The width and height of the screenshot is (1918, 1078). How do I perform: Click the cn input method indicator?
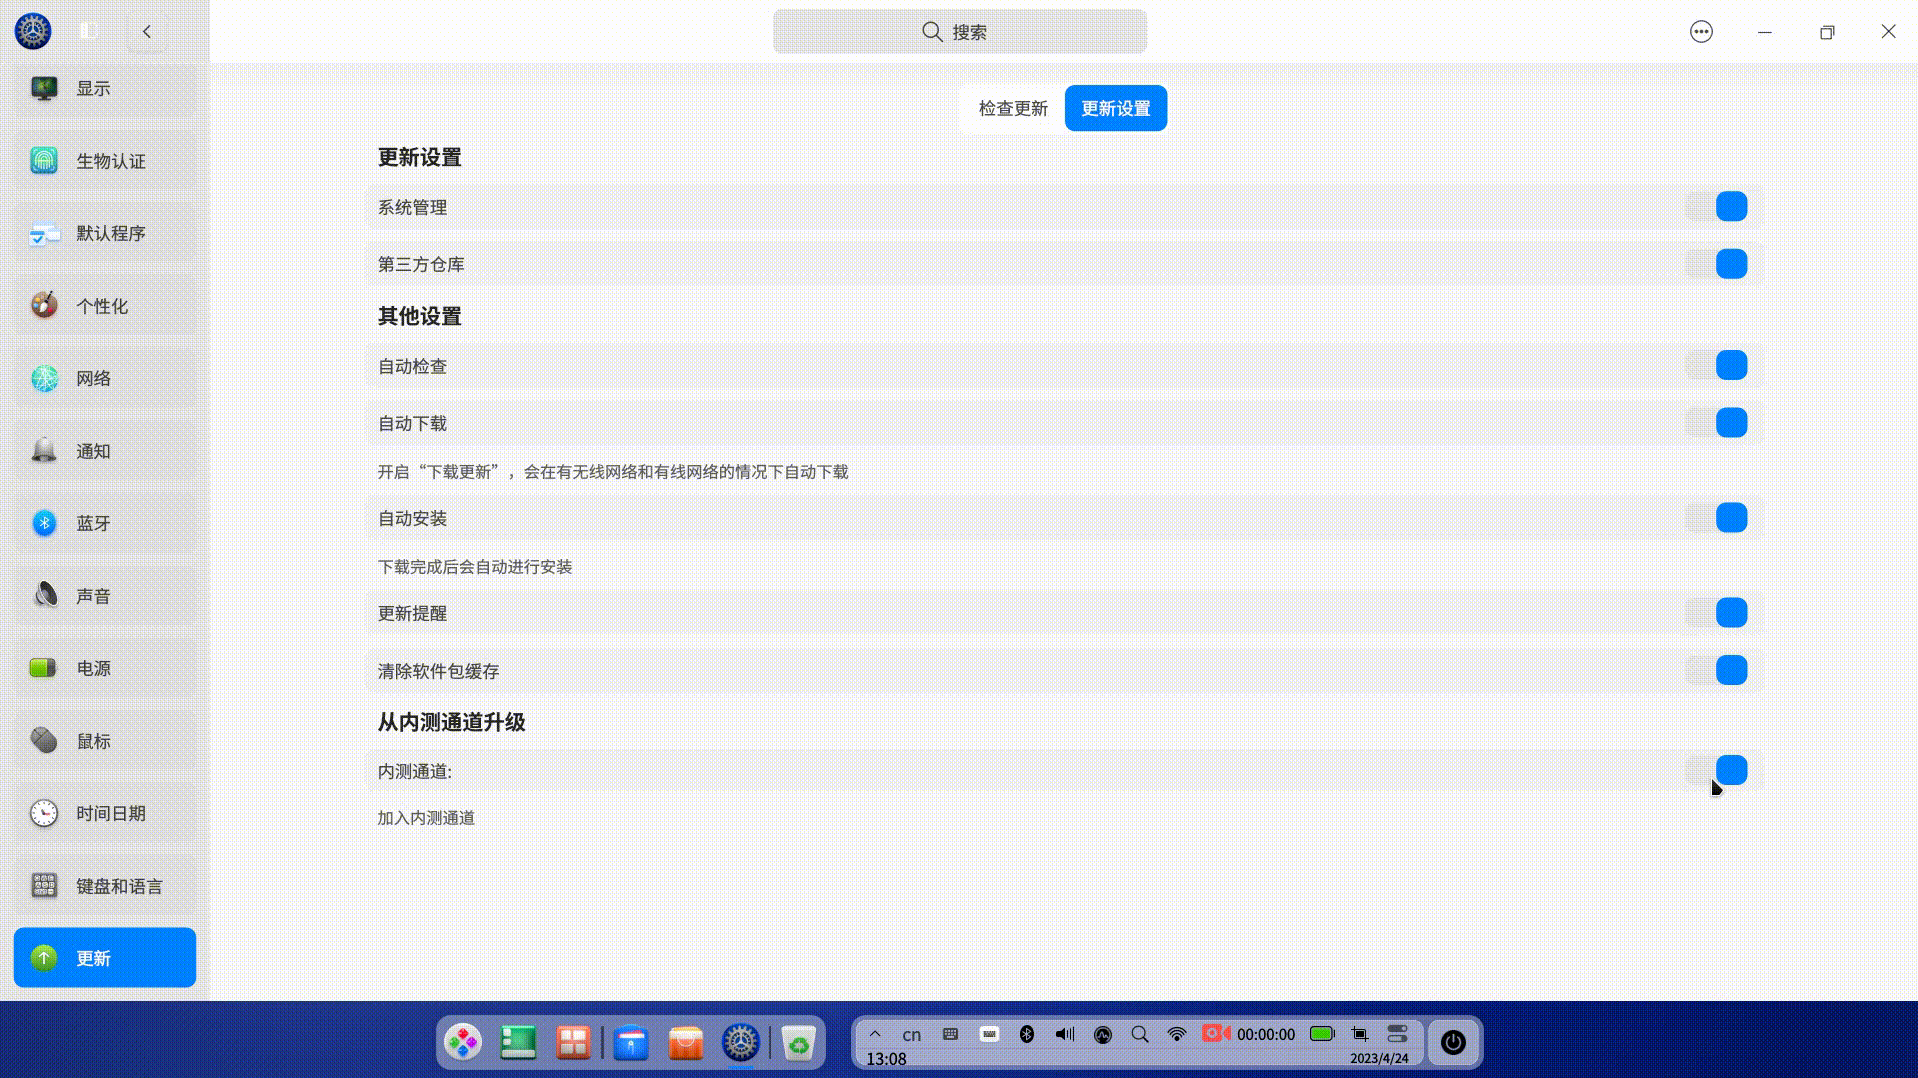(x=912, y=1035)
